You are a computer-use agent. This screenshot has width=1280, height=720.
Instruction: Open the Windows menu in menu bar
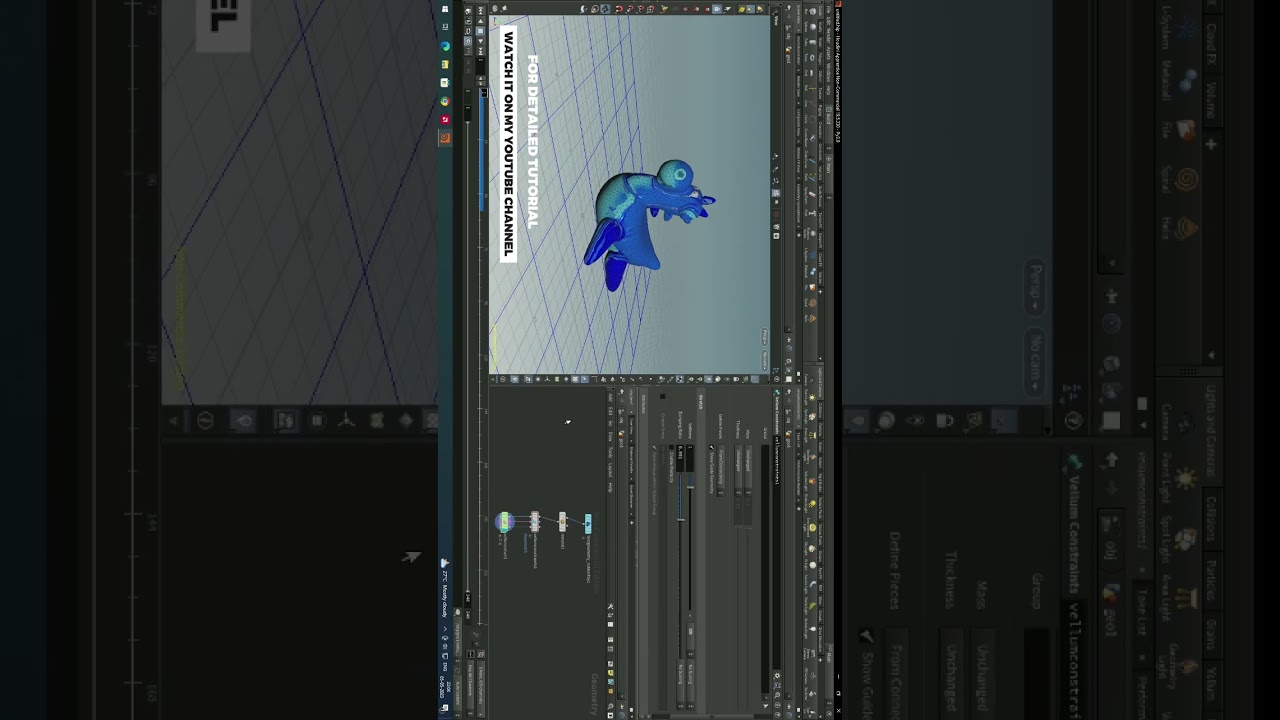pyautogui.click(x=828, y=74)
